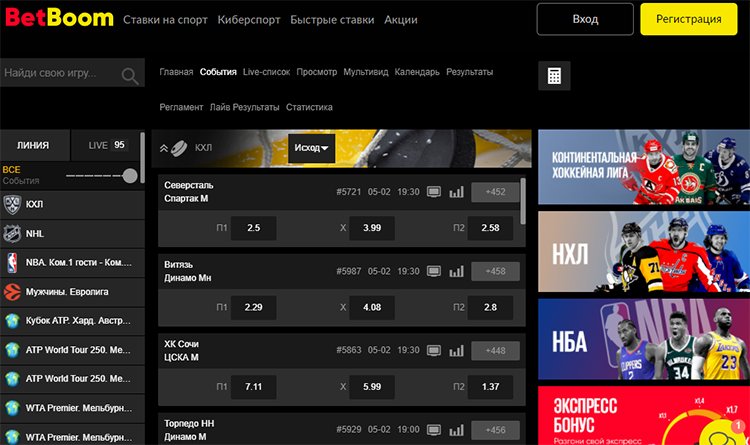Click the Вход login button
This screenshot has width=750, height=445.
585,19
